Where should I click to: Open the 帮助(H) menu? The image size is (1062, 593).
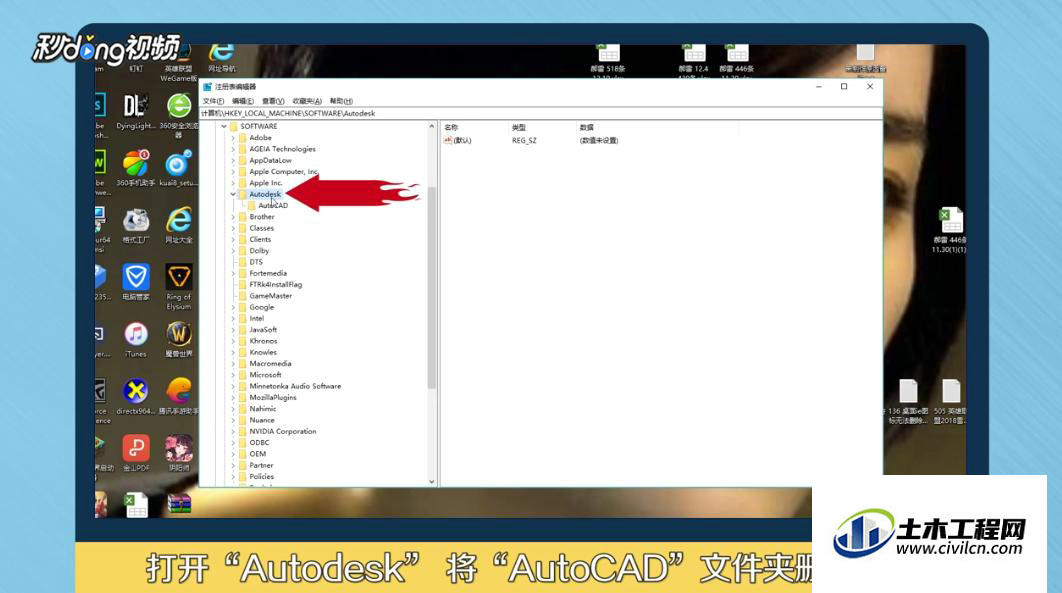pyautogui.click(x=341, y=101)
